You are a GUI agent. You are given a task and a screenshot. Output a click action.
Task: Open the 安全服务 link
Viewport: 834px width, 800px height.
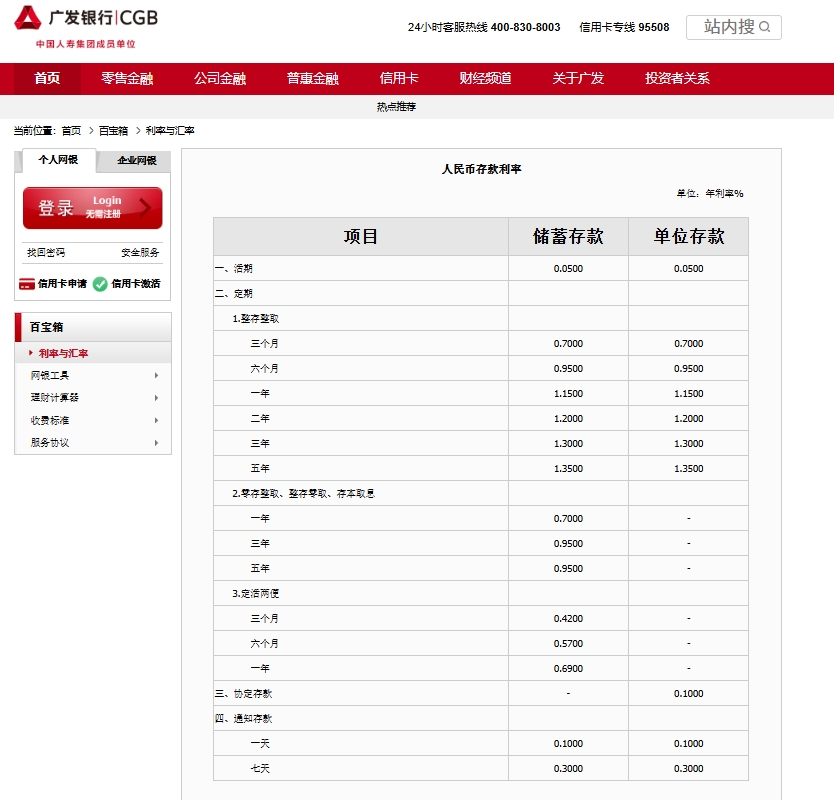click(140, 253)
